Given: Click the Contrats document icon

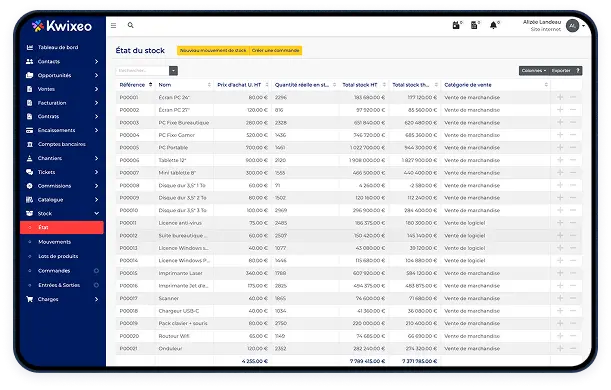Looking at the screenshot, I should (30, 116).
